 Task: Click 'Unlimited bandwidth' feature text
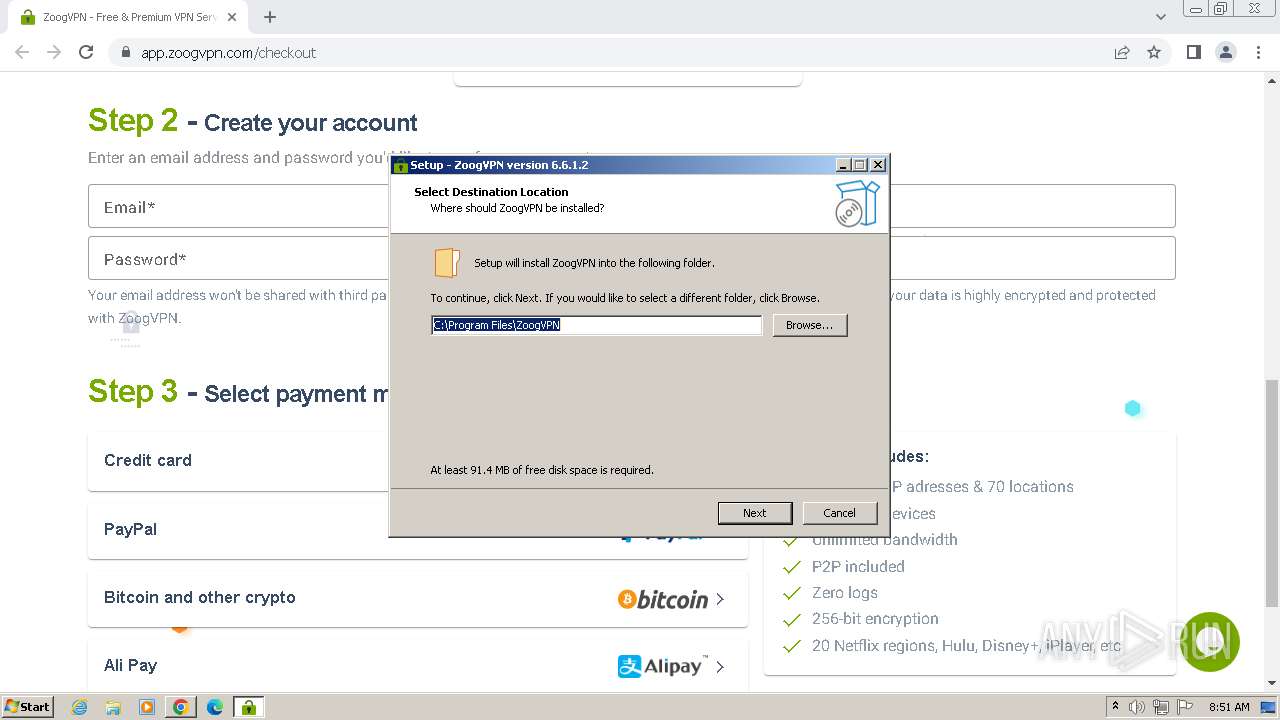pos(885,540)
